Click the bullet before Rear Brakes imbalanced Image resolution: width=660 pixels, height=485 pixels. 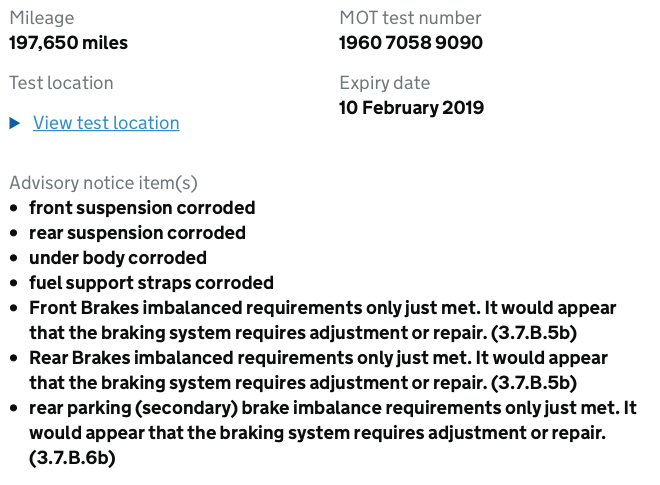click(14, 358)
